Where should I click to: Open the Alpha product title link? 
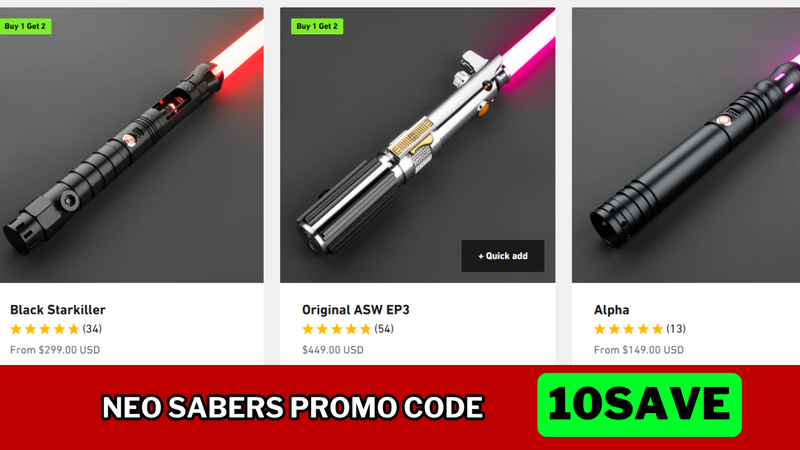611,310
